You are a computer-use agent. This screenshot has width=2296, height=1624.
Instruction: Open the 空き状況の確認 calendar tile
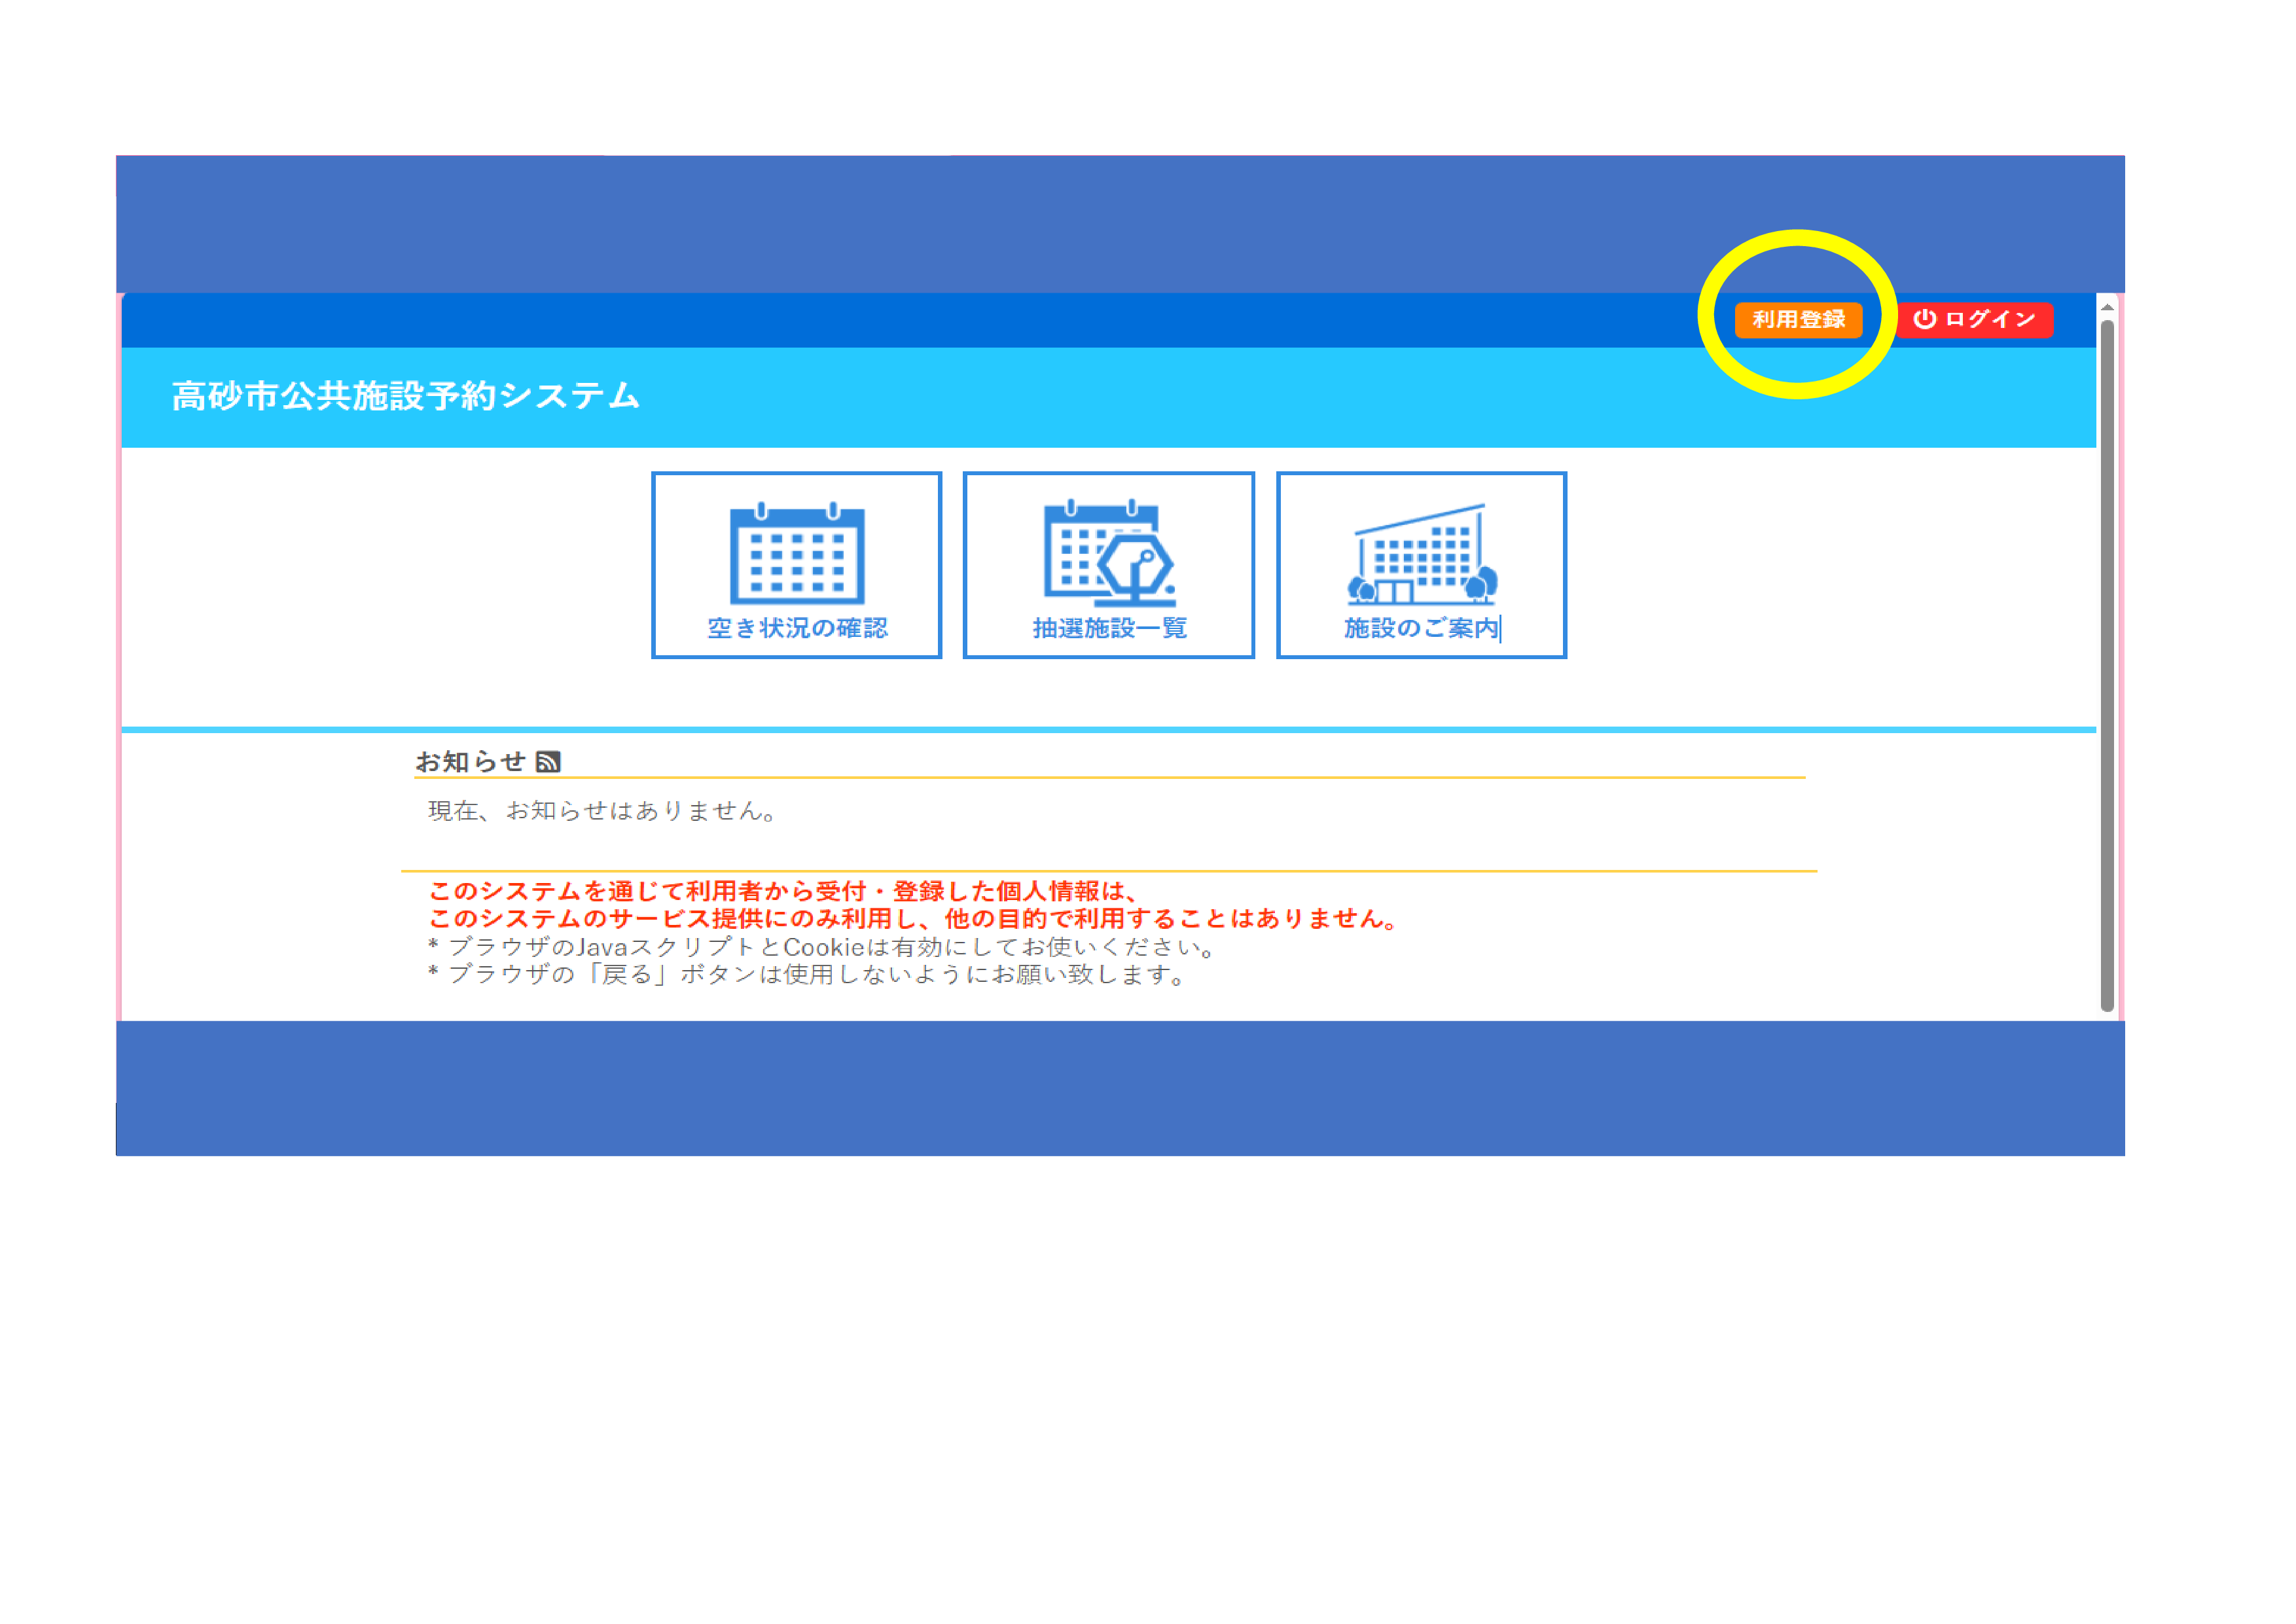(x=796, y=565)
